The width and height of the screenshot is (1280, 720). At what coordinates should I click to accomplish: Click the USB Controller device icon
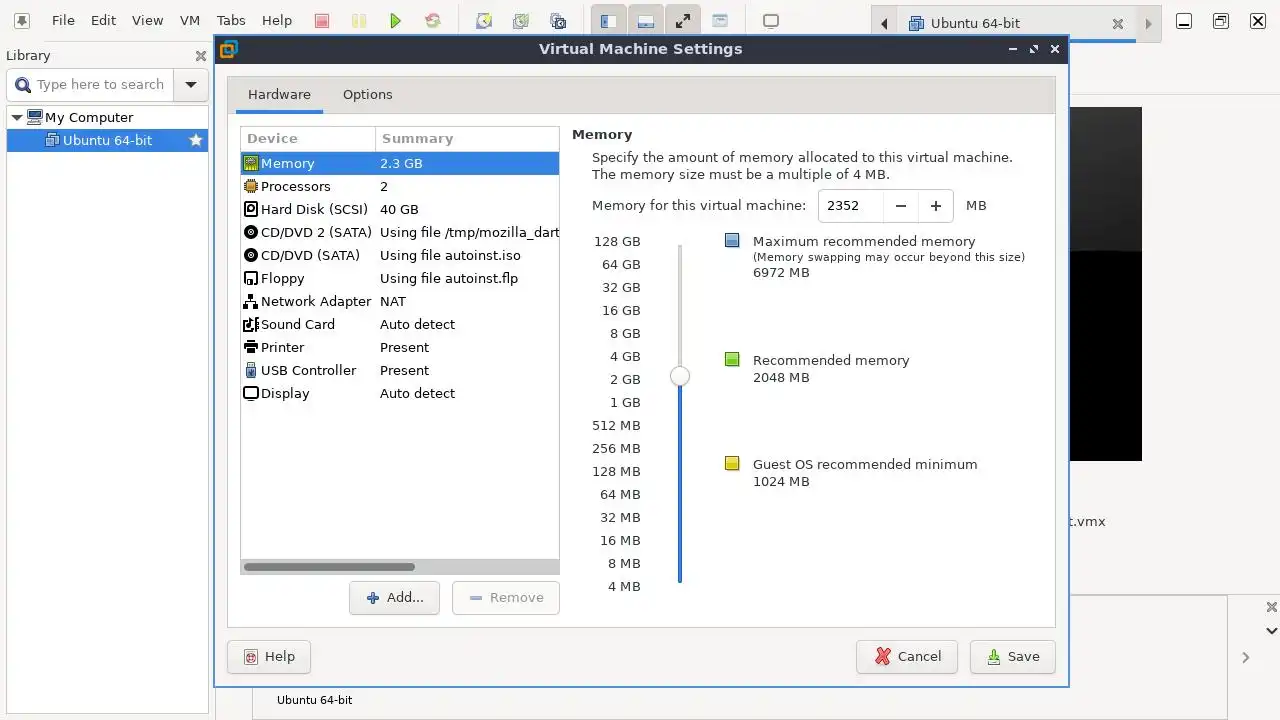[251, 370]
